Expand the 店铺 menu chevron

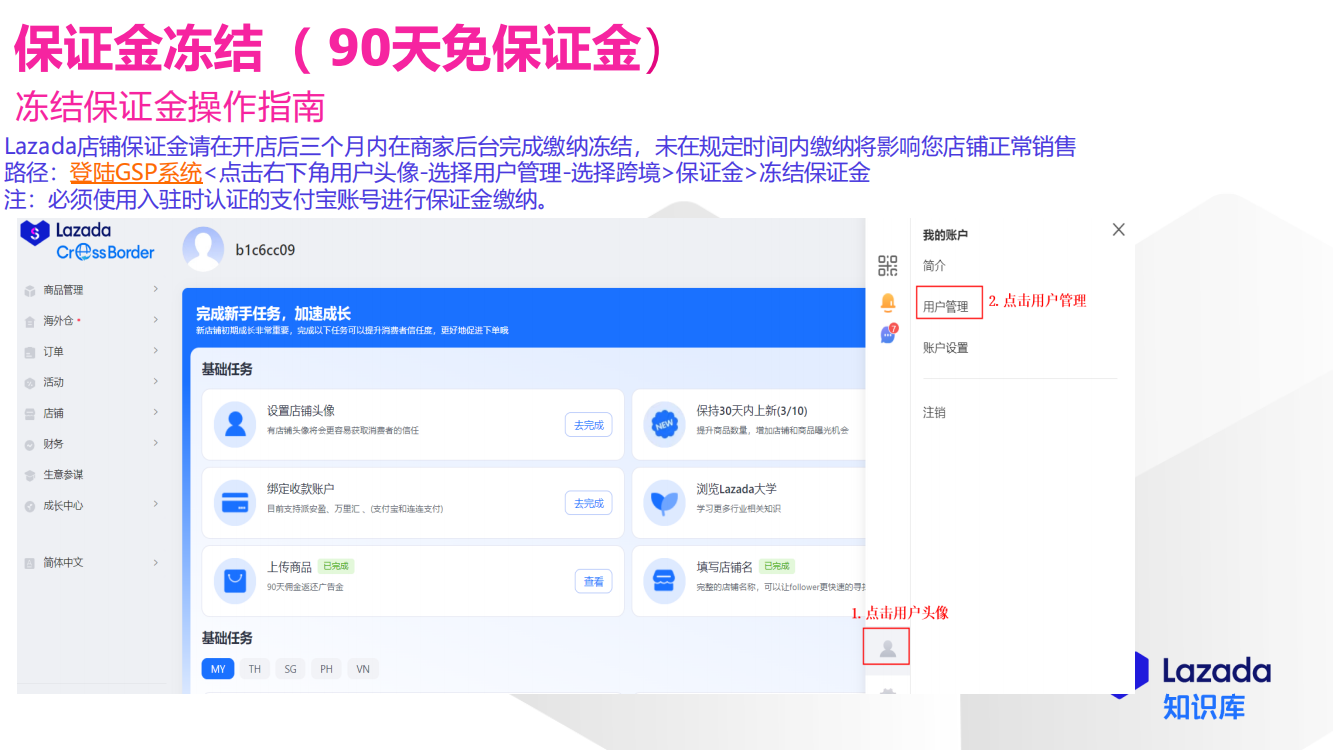(x=155, y=412)
